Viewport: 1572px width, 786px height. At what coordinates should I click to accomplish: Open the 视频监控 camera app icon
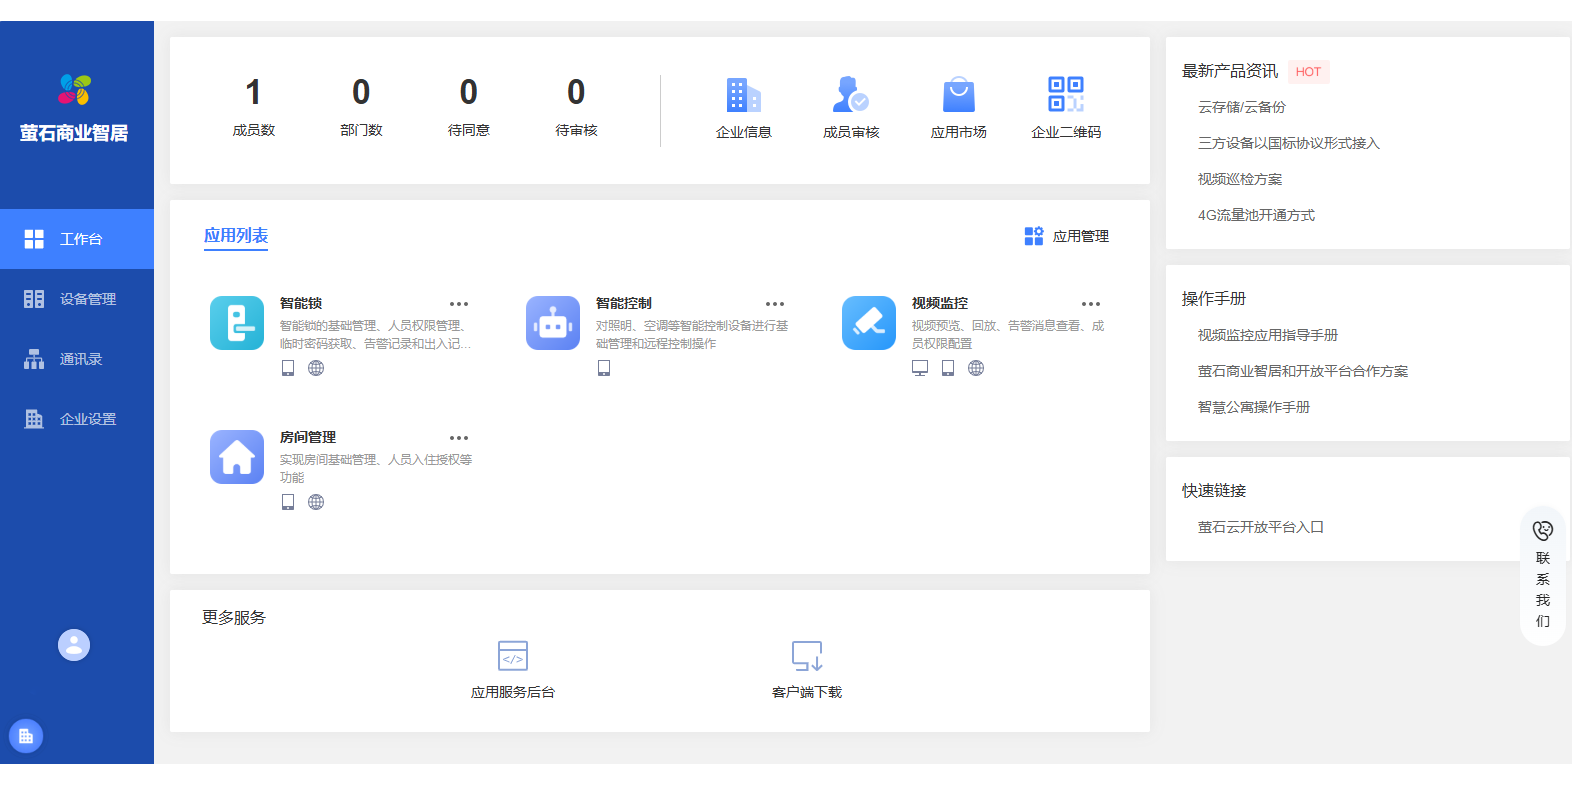(x=869, y=323)
